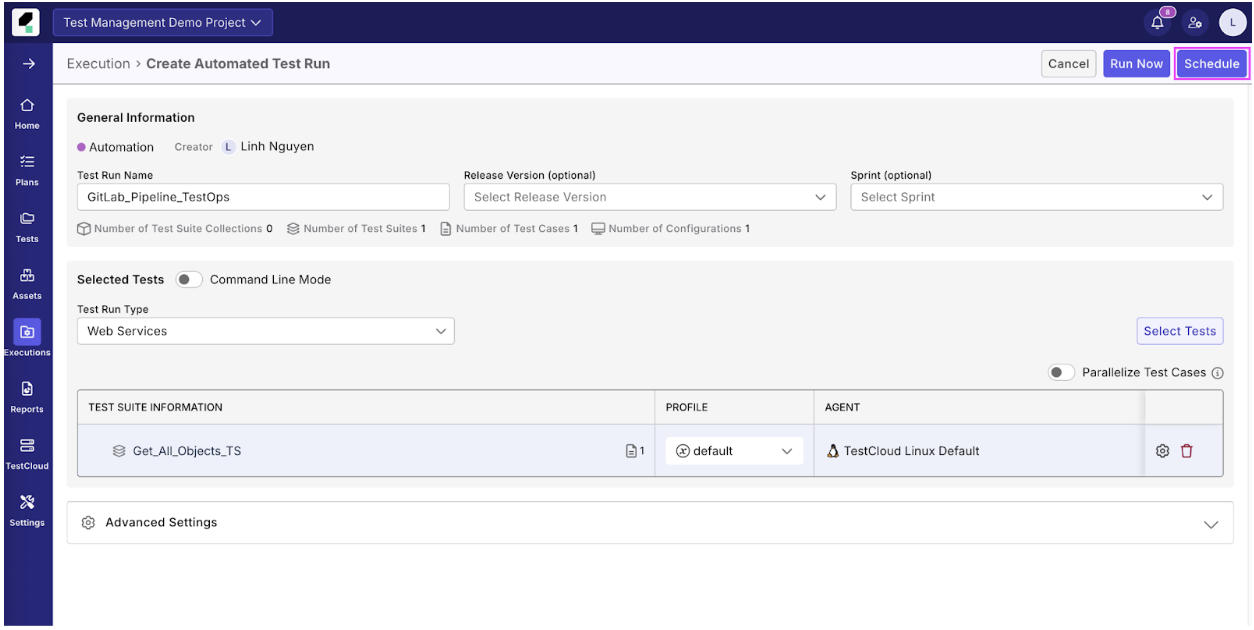Image resolution: width=1254 pixels, height=630 pixels.
Task: Open the Release Version dropdown
Action: point(649,196)
